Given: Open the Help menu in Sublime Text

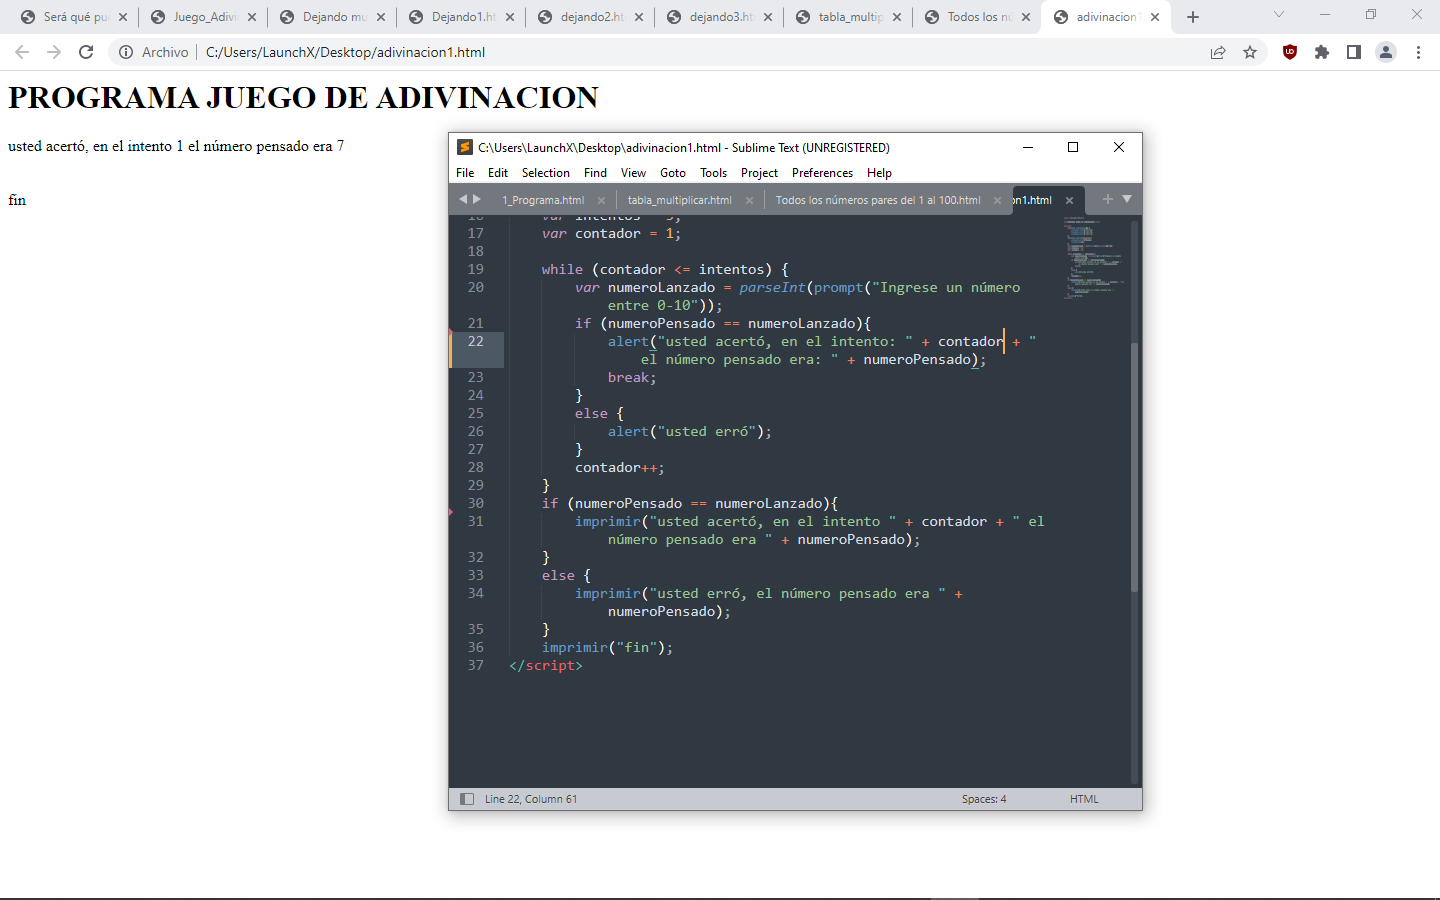Looking at the screenshot, I should (880, 173).
